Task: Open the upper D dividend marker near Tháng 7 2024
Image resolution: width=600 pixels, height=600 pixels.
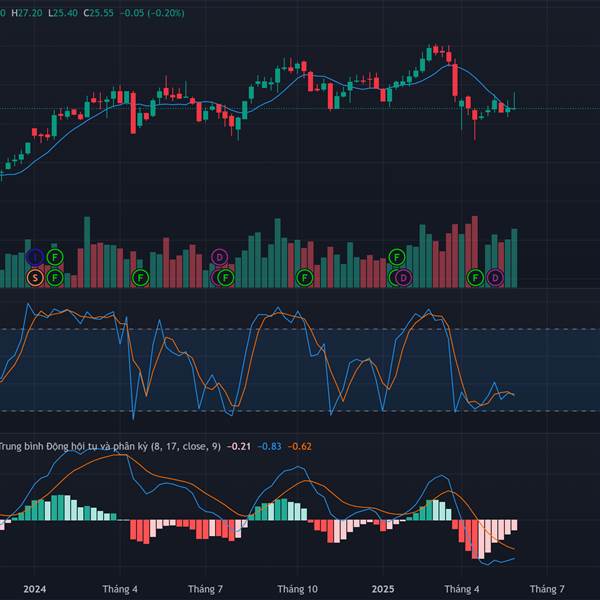Action: click(x=219, y=257)
